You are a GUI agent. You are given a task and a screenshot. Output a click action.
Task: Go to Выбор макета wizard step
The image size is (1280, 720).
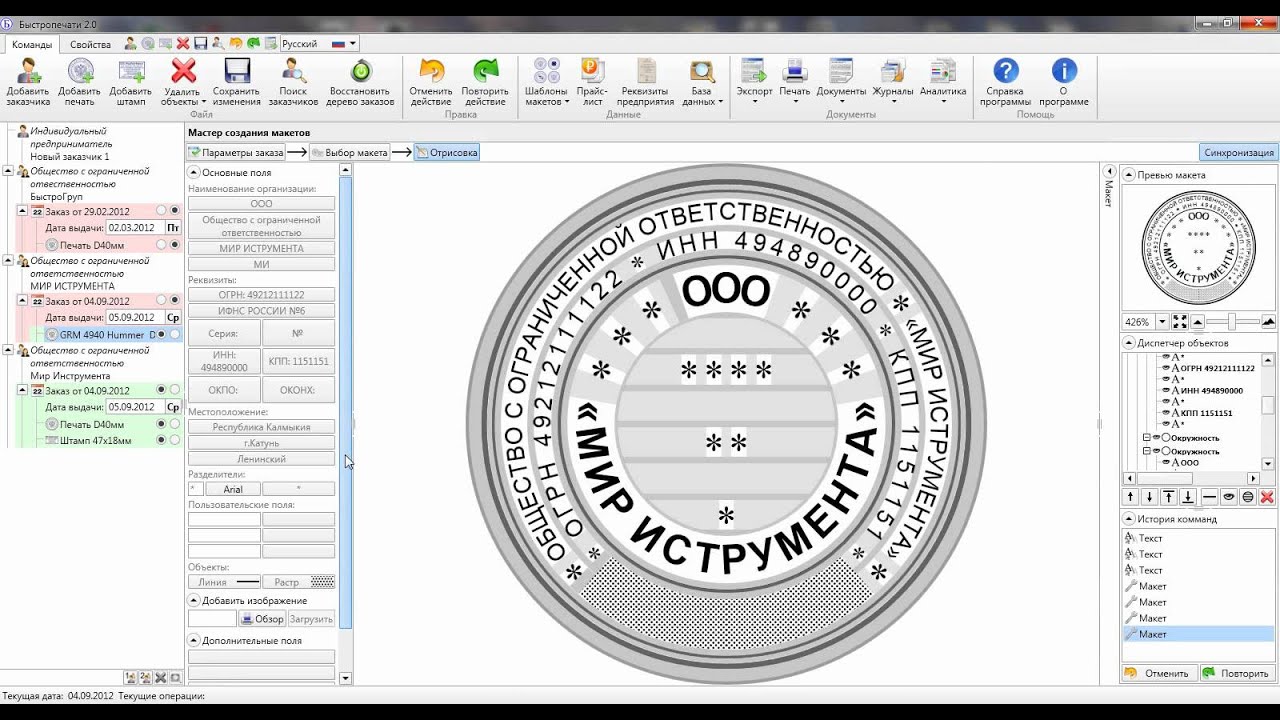[x=349, y=152]
